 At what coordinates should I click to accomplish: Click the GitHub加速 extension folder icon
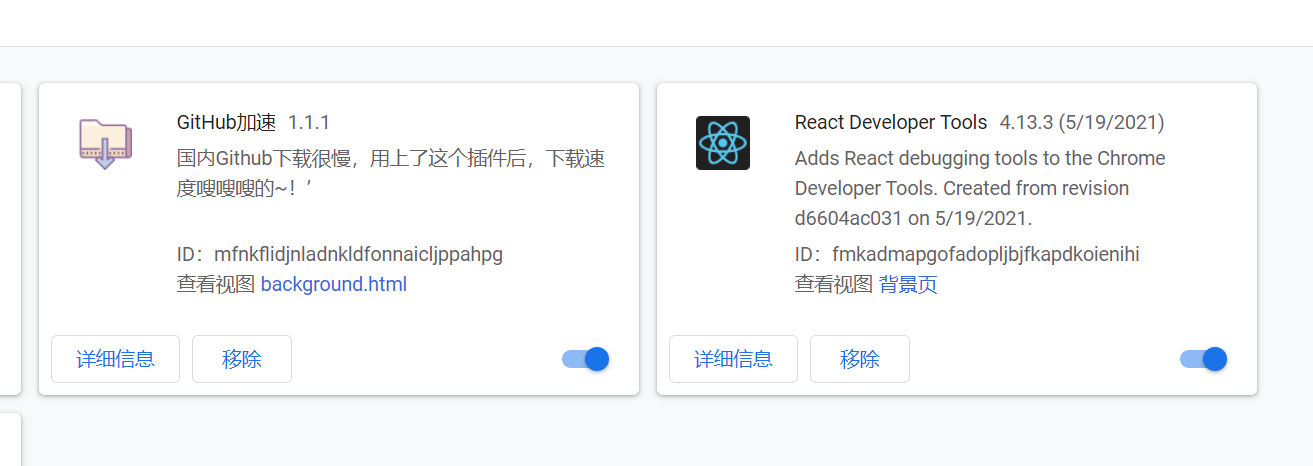click(104, 143)
